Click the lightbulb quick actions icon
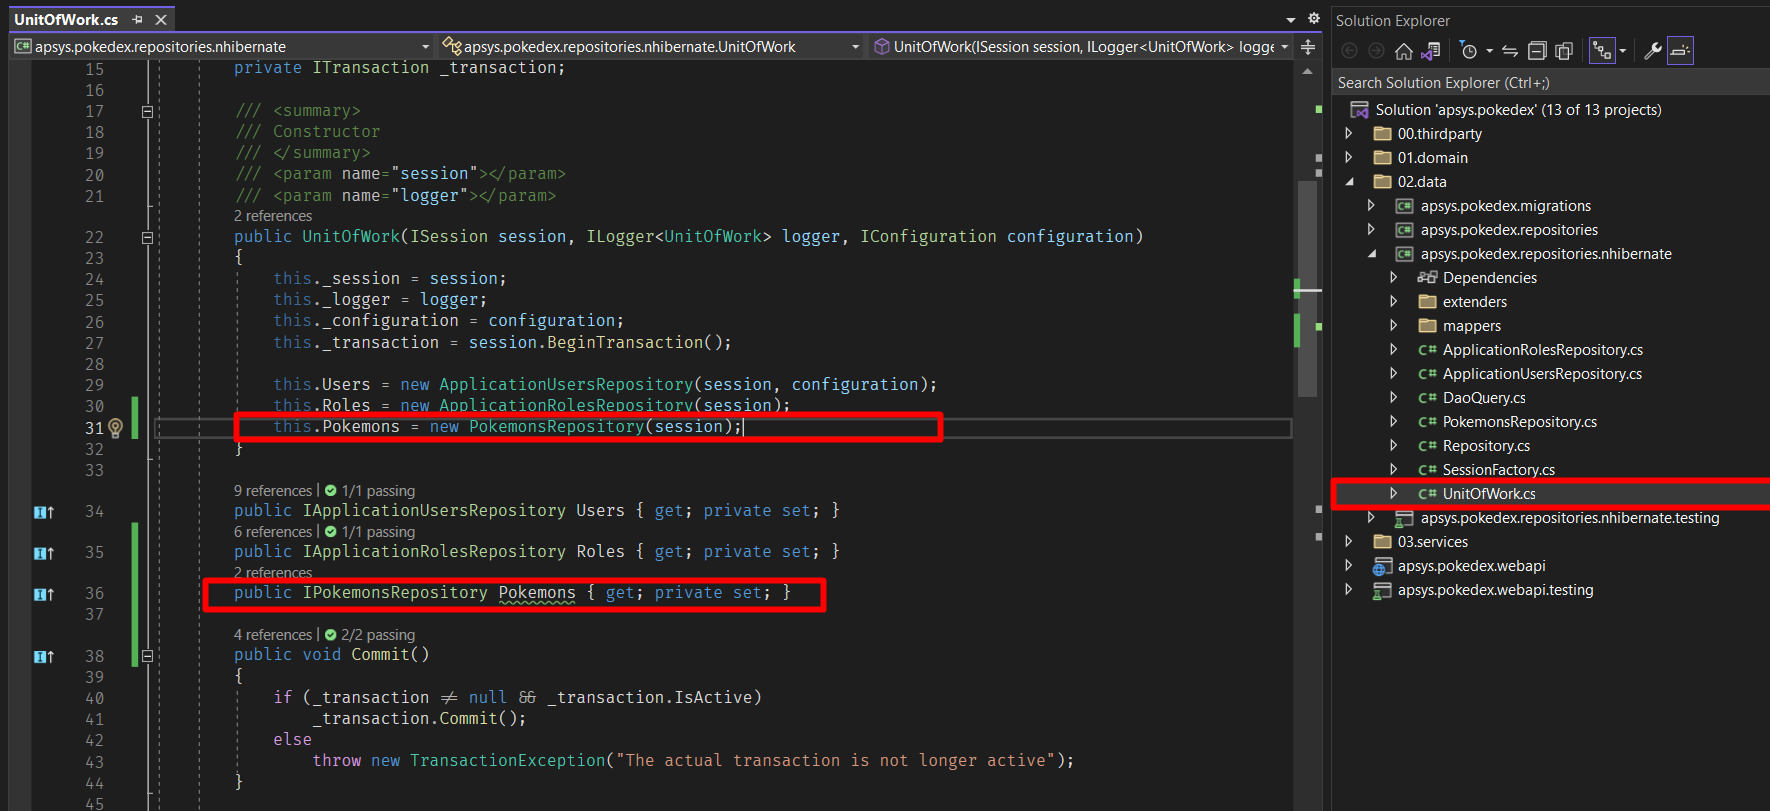 point(116,428)
